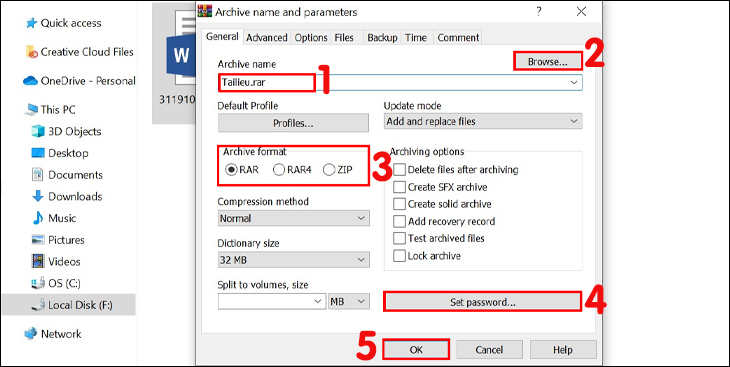Click the 3D Objects cube icon

(x=38, y=131)
